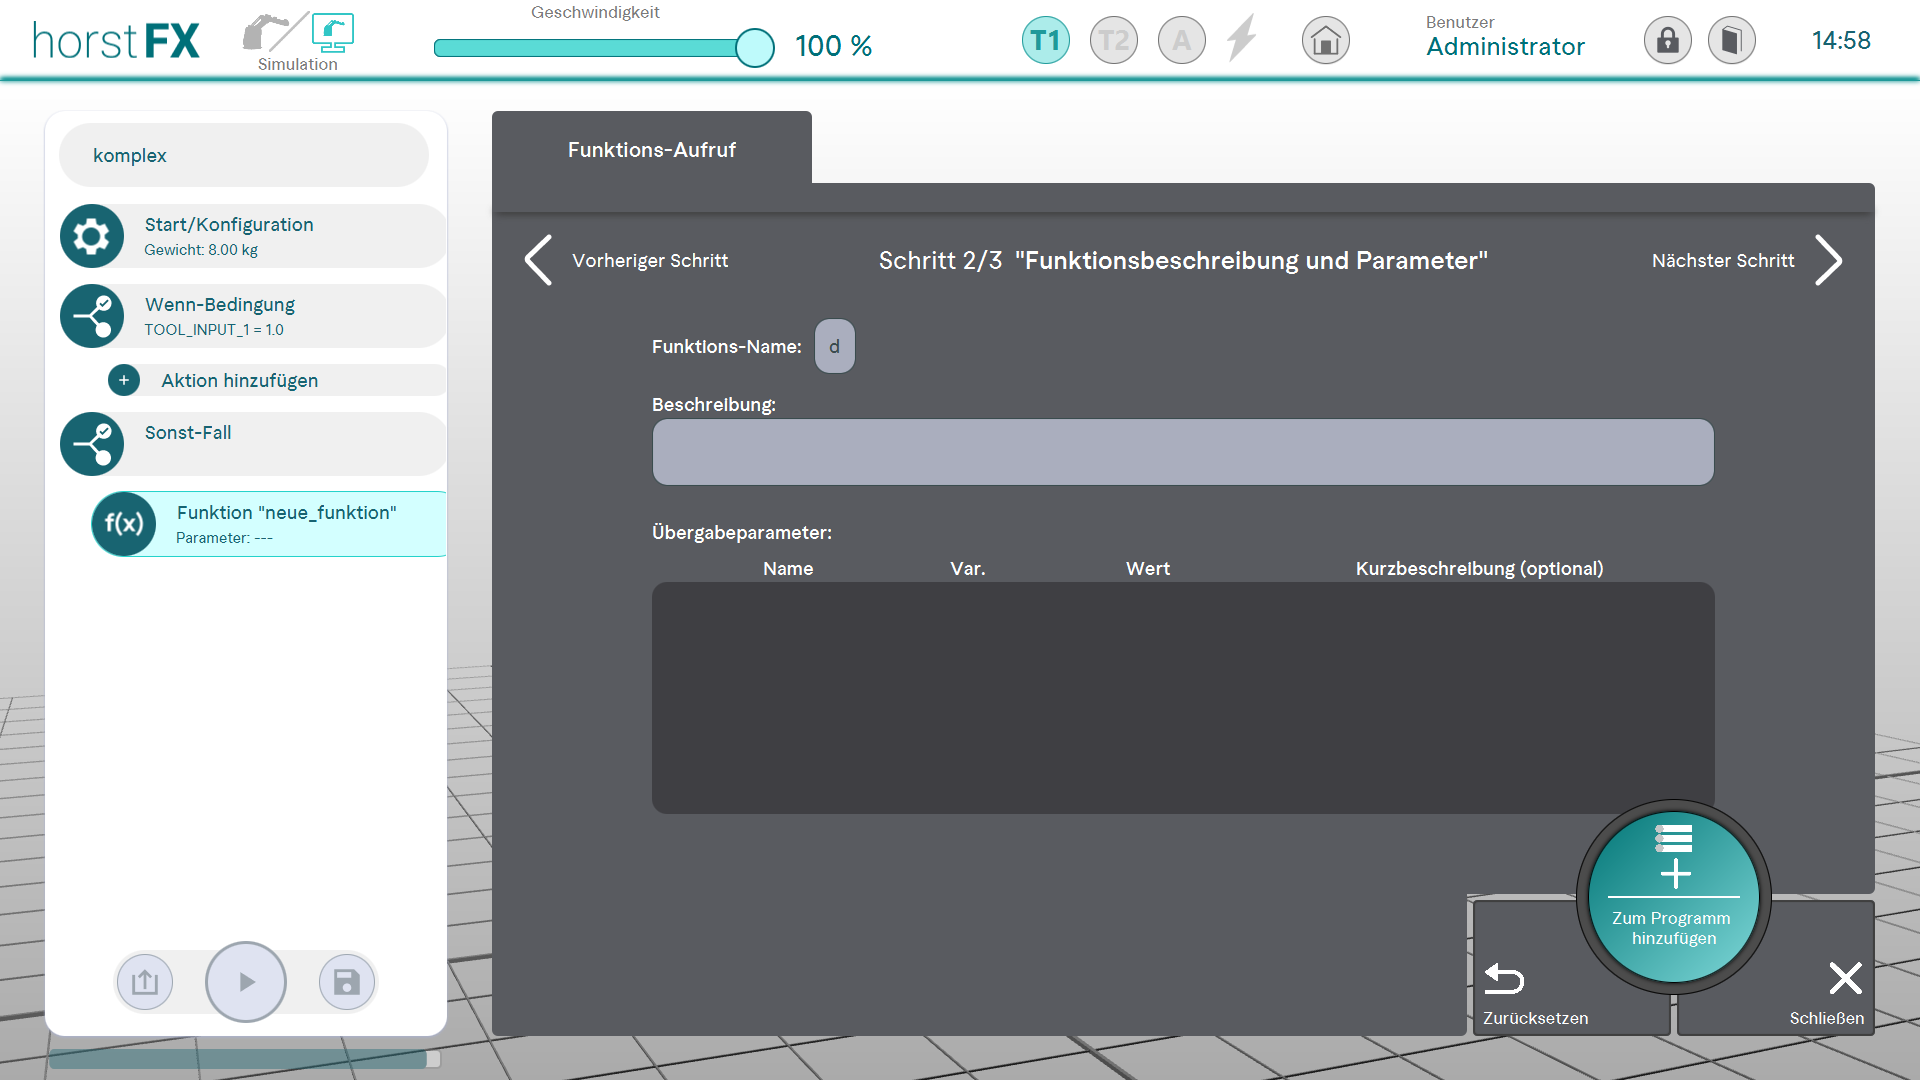Click the export program upload icon
Viewport: 1920px width, 1080px height.
[145, 982]
